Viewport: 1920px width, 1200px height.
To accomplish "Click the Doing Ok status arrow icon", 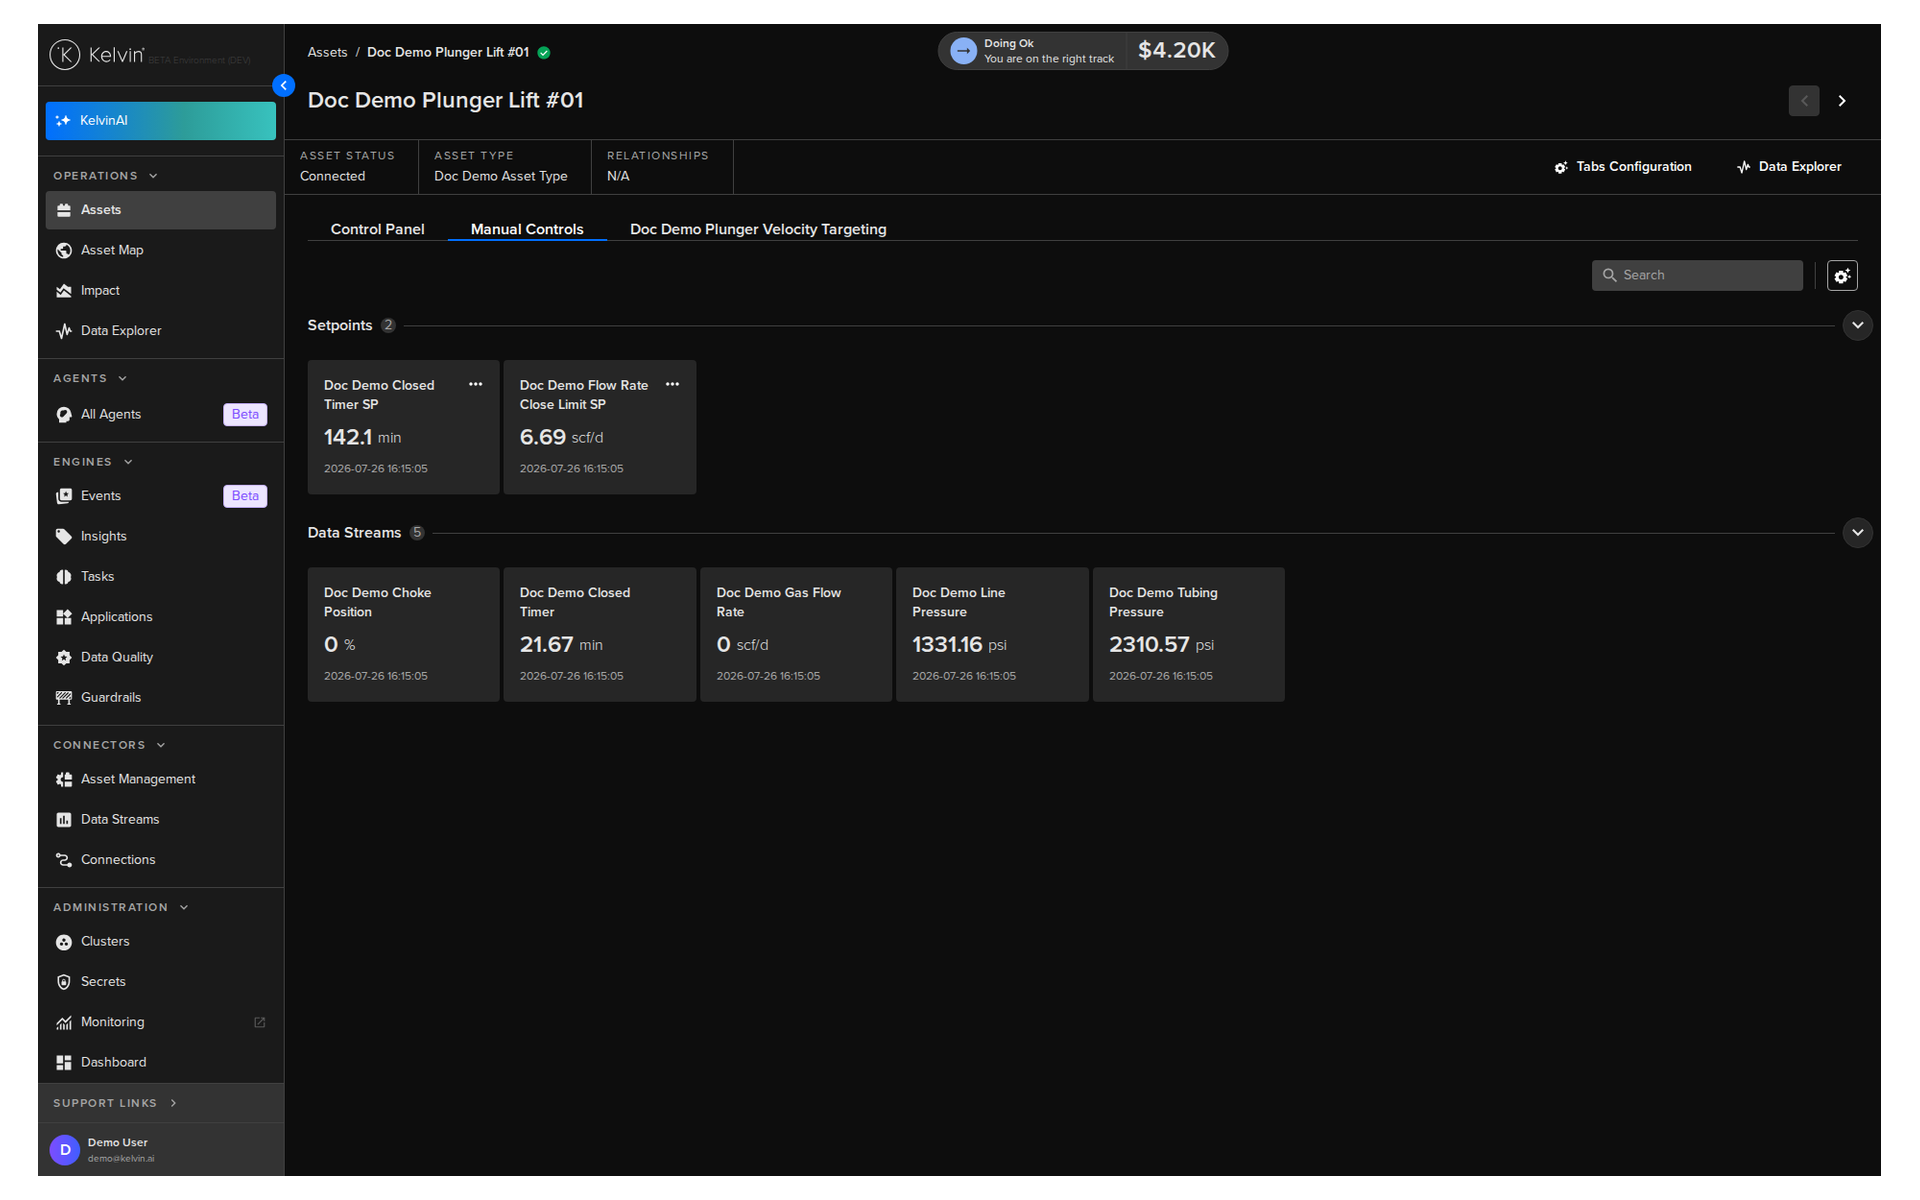I will pyautogui.click(x=963, y=51).
